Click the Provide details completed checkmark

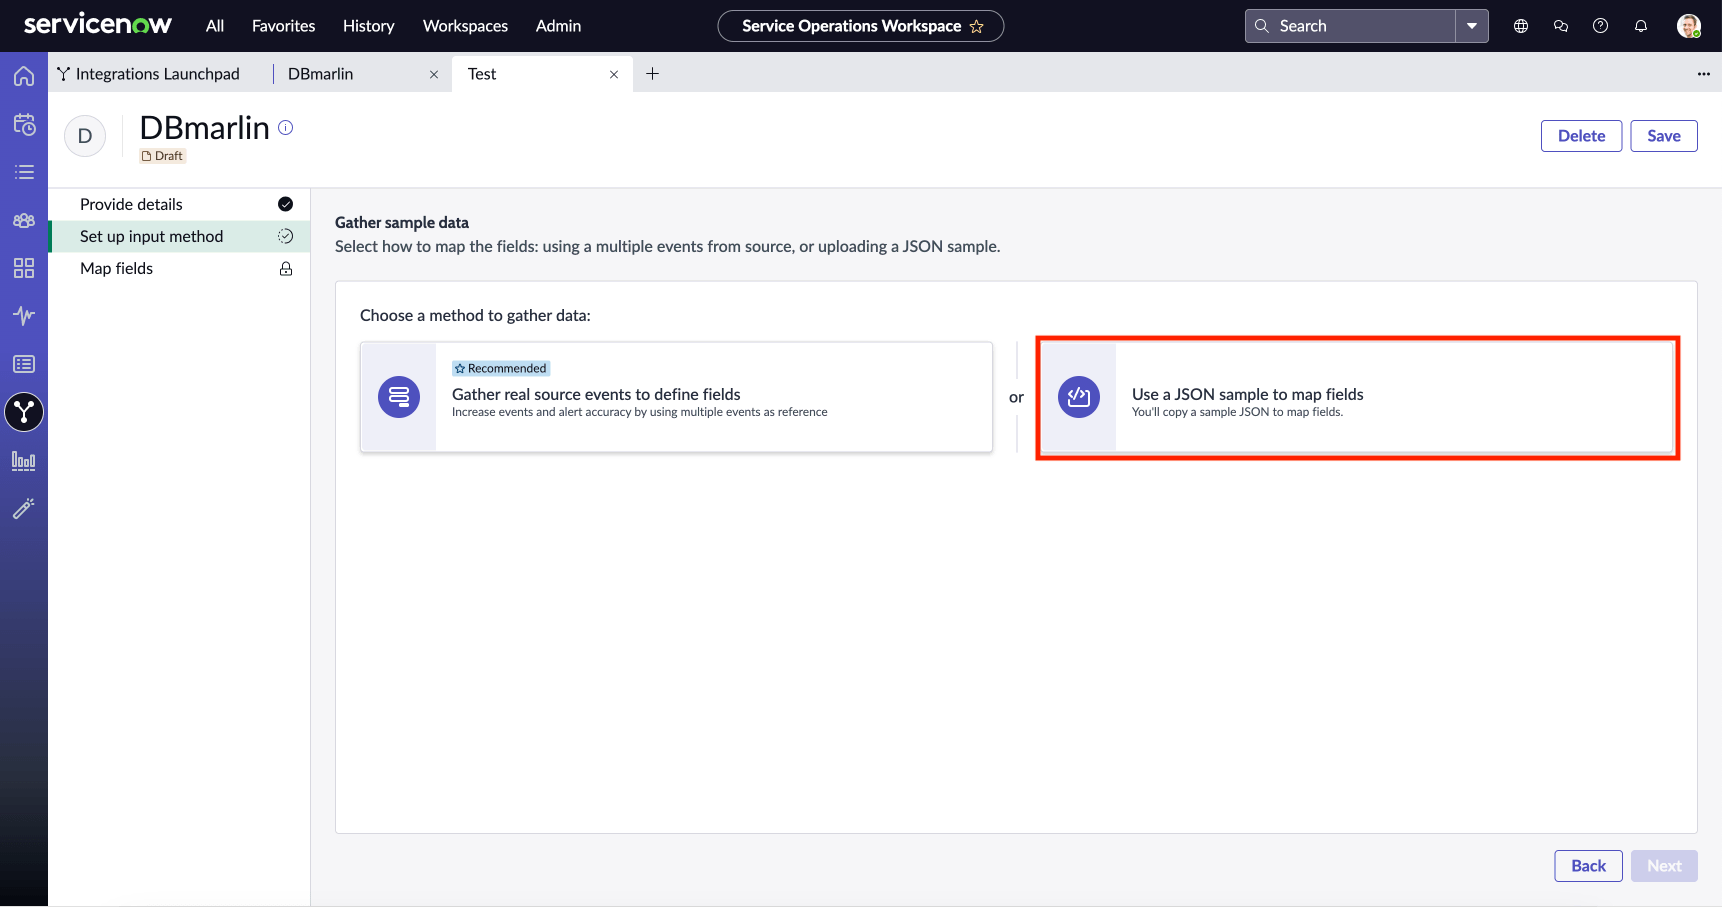(x=286, y=204)
